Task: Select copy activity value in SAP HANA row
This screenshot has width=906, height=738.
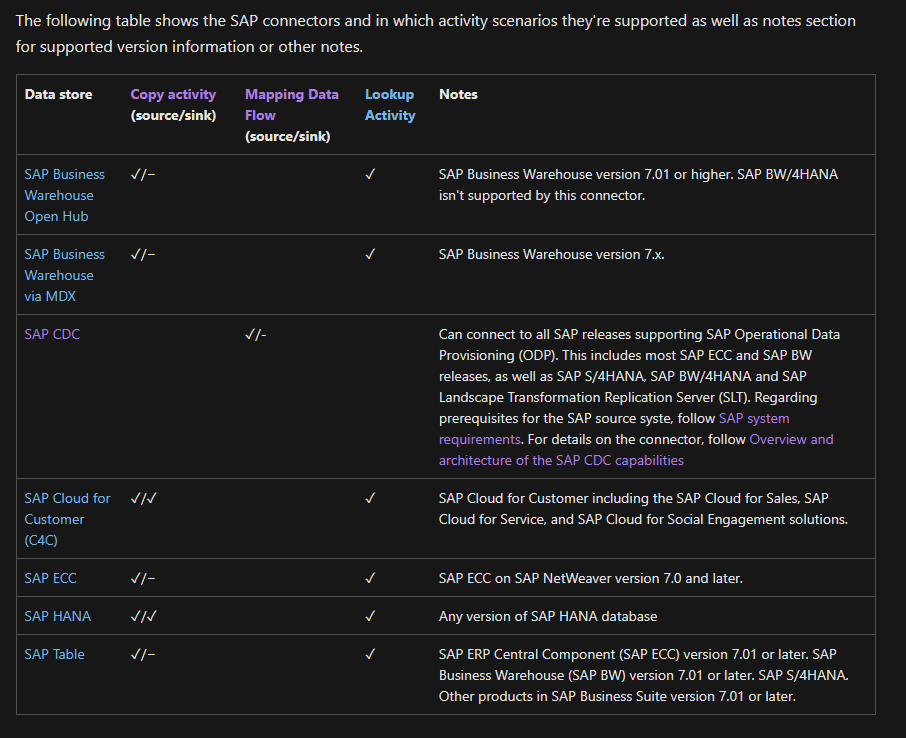Action: pyautogui.click(x=143, y=616)
